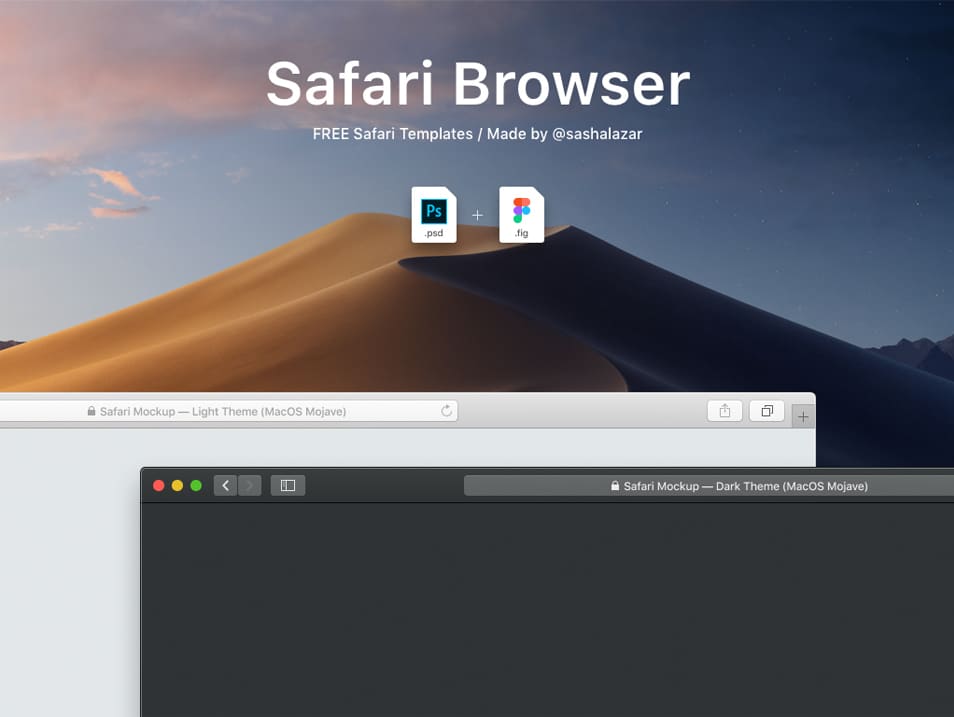Visit the @sashalazar profile link
Viewport: 954px width, 717px height.
click(x=600, y=133)
